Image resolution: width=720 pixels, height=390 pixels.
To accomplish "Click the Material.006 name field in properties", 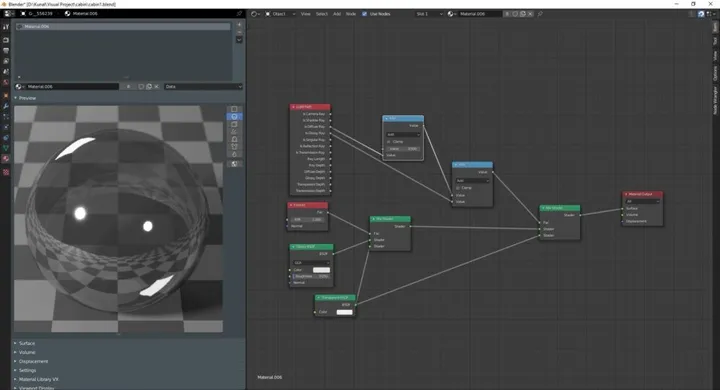I will tap(72, 86).
